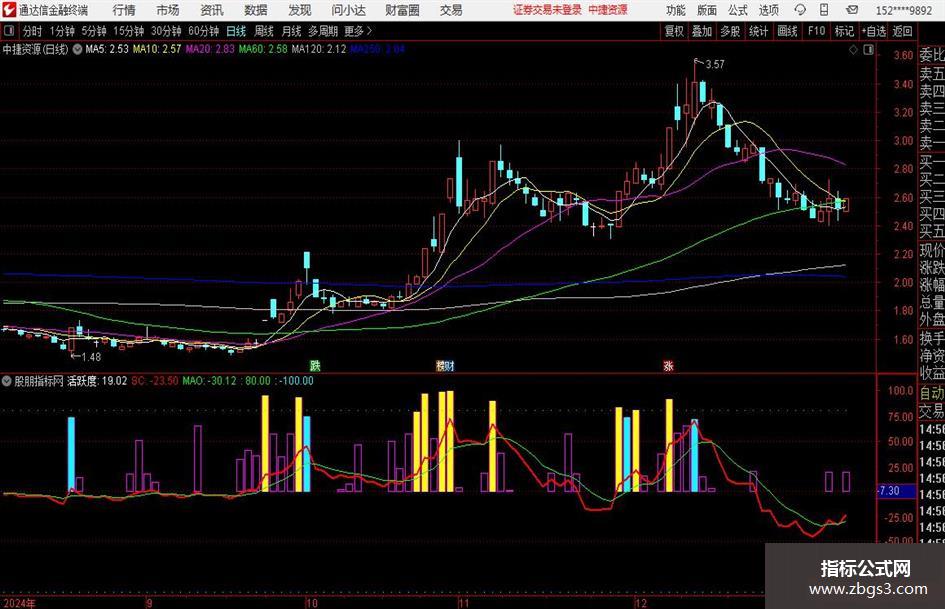The width and height of the screenshot is (945, 609).
Task: Select the 日线 daily period tab
Action: click(236, 31)
